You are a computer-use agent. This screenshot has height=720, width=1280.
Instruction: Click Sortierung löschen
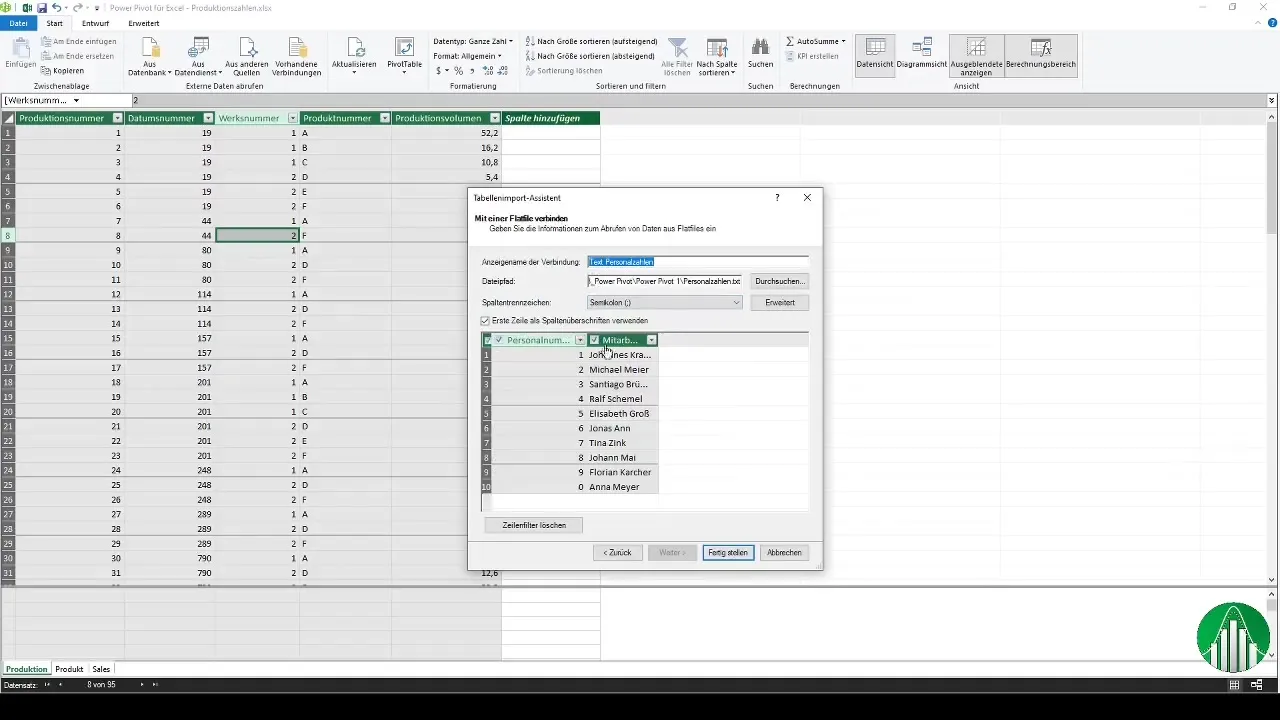tap(563, 71)
